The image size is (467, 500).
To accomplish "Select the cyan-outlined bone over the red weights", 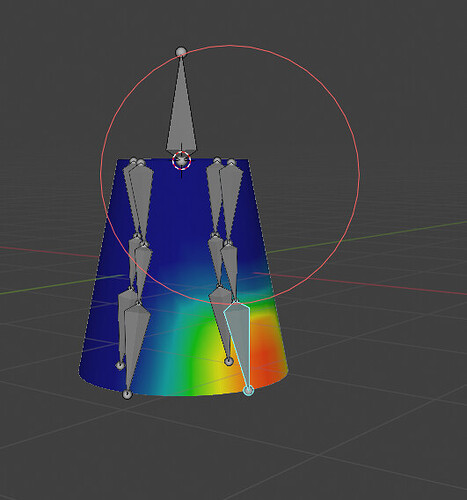I will pos(240,343).
